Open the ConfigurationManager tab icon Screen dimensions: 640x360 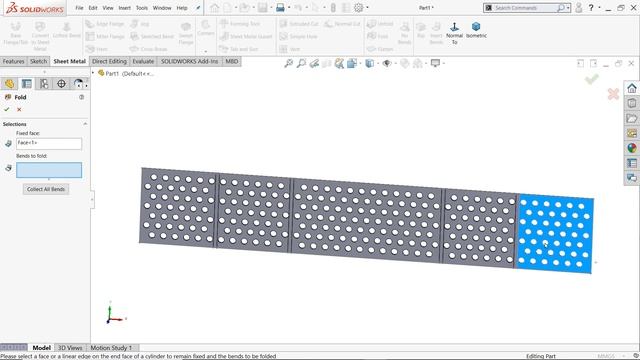(x=44, y=84)
